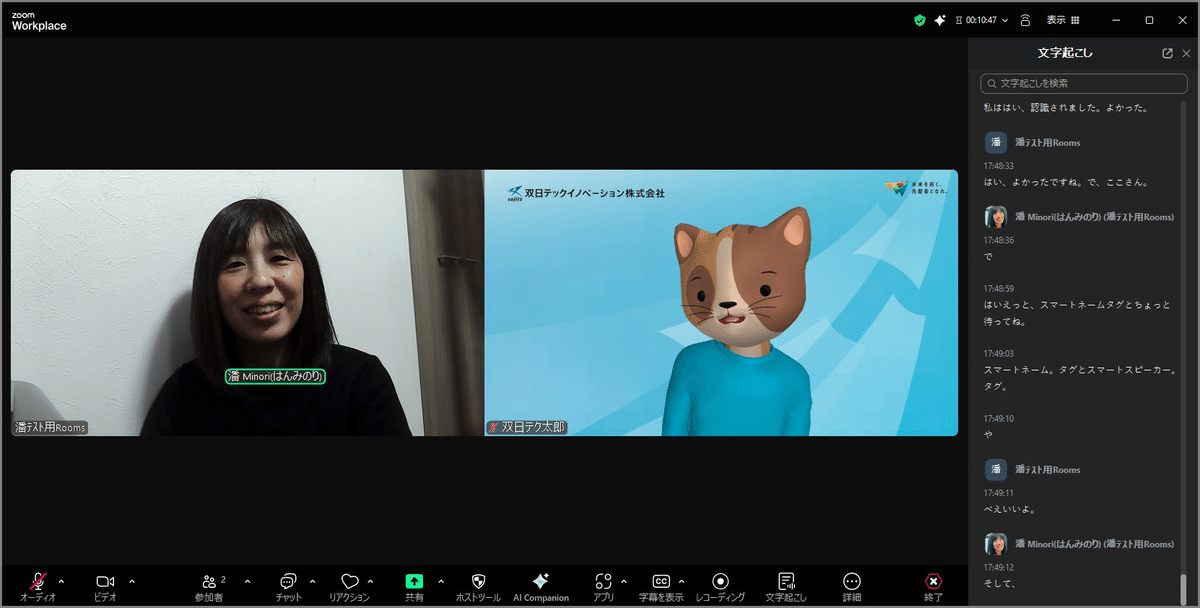Image resolution: width=1200 pixels, height=608 pixels.
Task: Click transcript line 私ははい、認識されました。よかった。
Action: 1065,107
